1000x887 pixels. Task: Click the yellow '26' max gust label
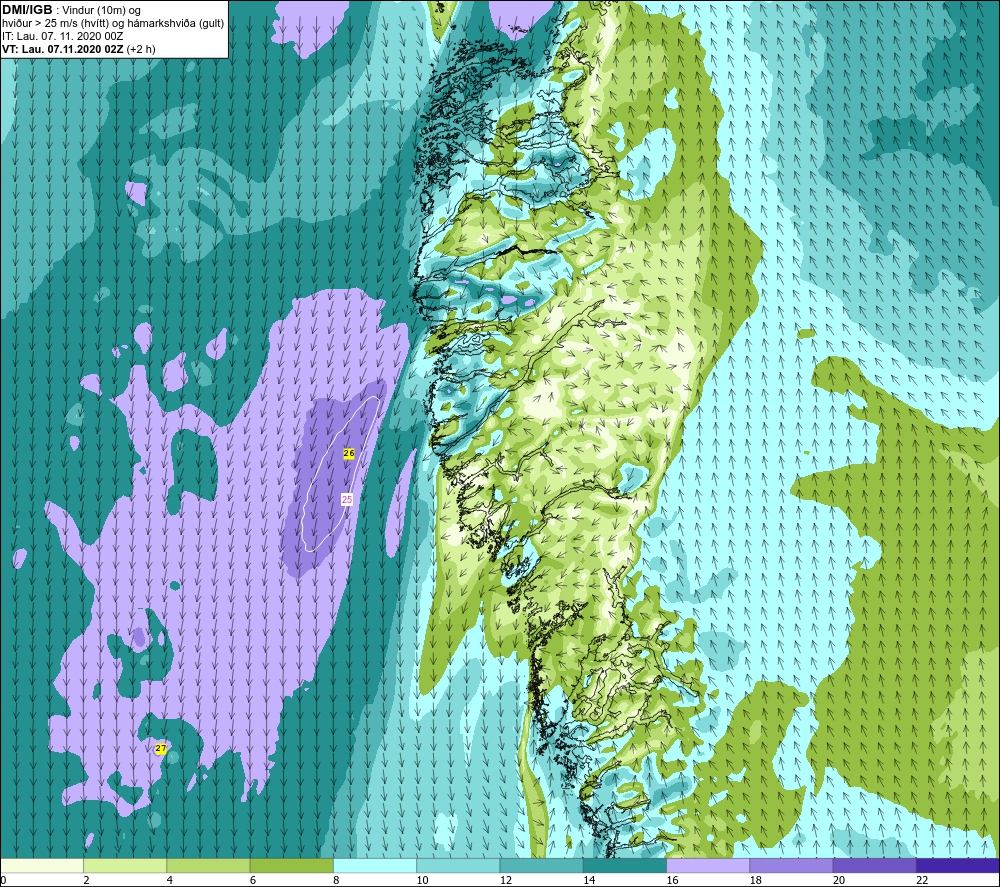(x=349, y=453)
